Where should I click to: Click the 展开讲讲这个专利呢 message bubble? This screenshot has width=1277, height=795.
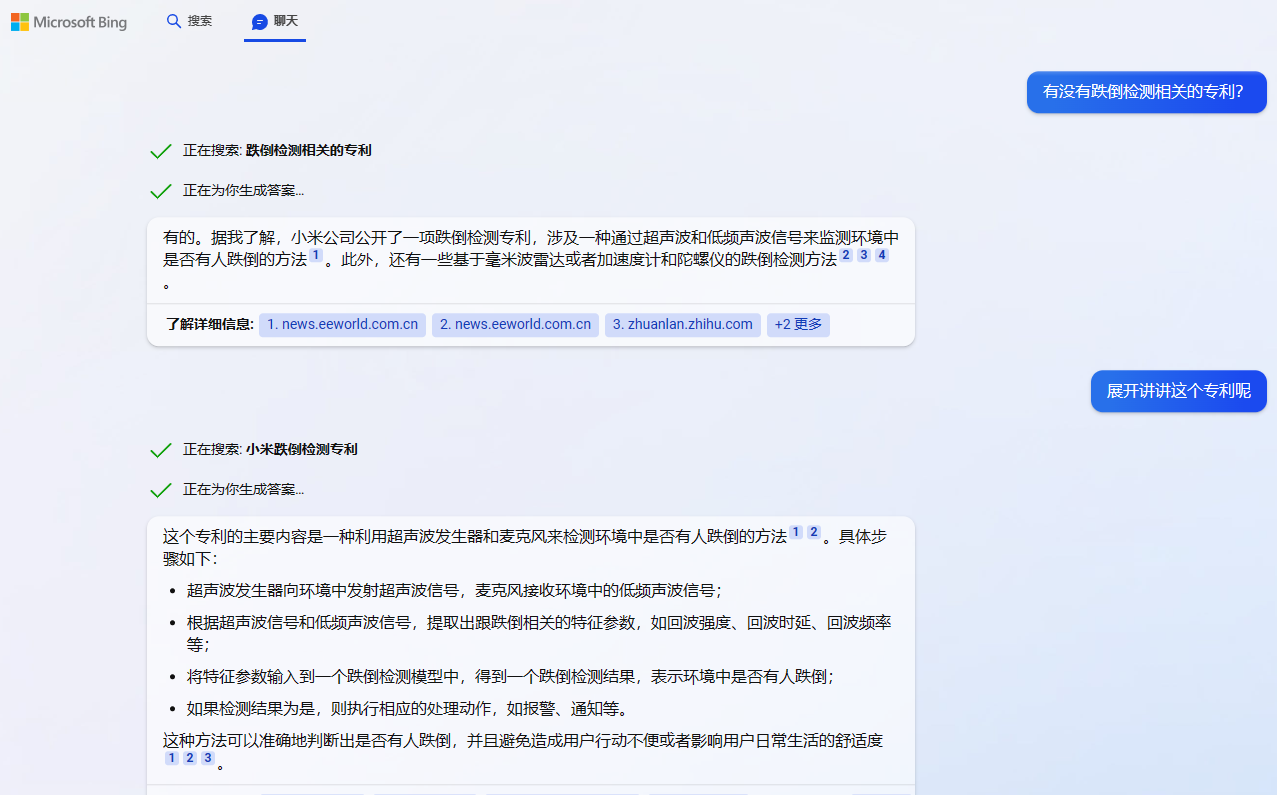[1178, 391]
